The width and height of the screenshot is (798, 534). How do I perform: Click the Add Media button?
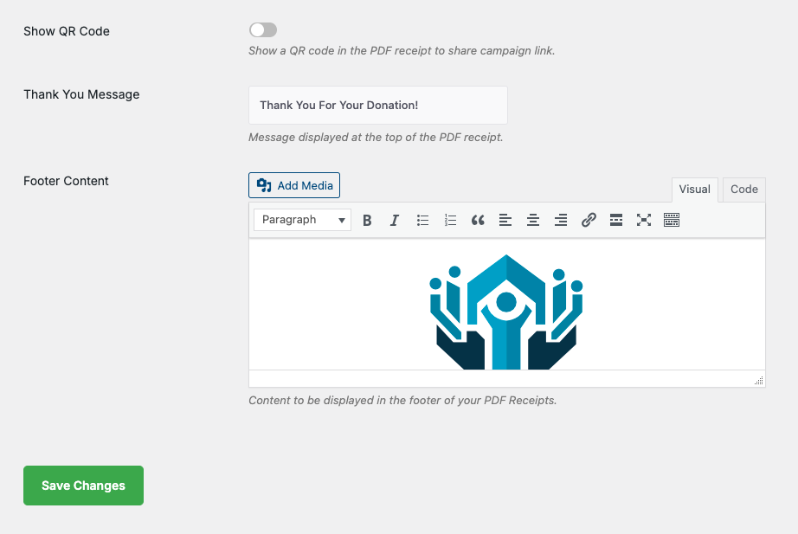tap(294, 185)
